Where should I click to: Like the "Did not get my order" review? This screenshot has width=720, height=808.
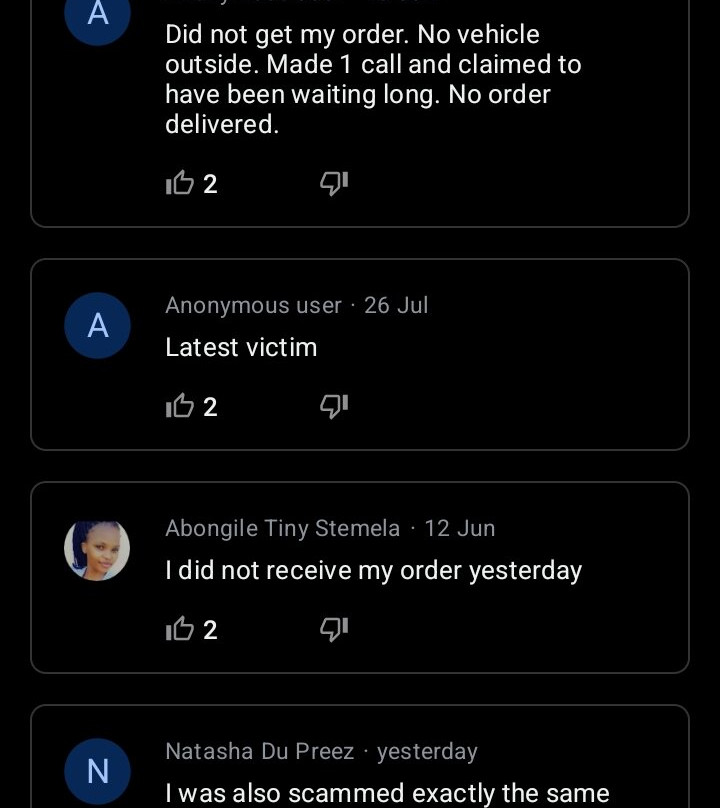[x=180, y=183]
